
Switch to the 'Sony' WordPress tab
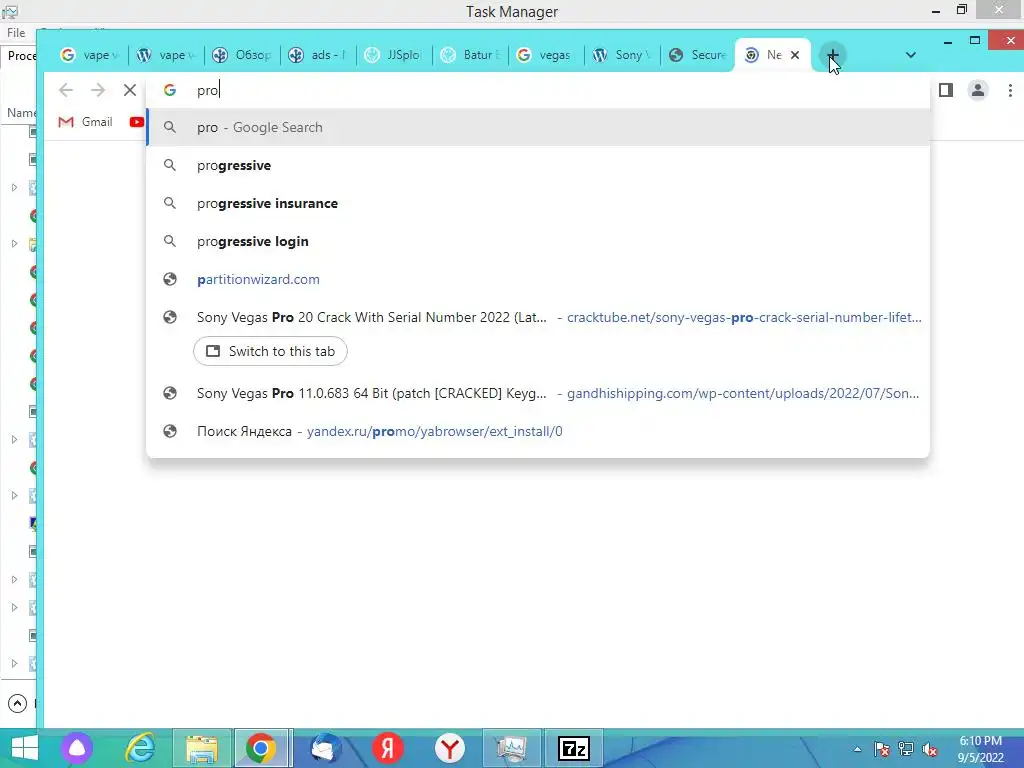pos(622,56)
